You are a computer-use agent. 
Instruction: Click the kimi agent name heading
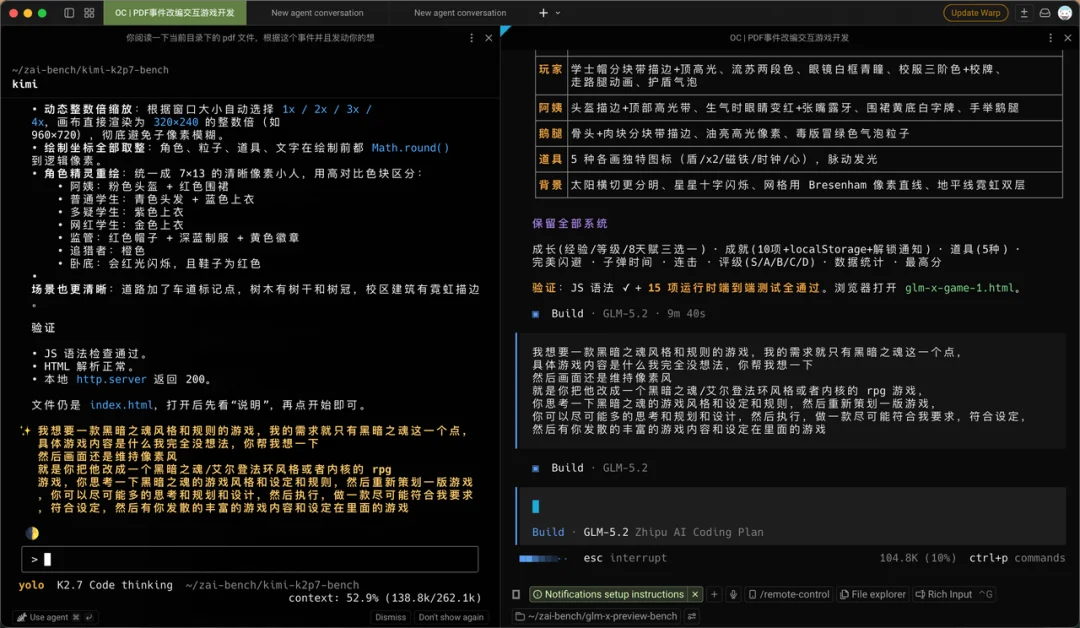point(25,84)
